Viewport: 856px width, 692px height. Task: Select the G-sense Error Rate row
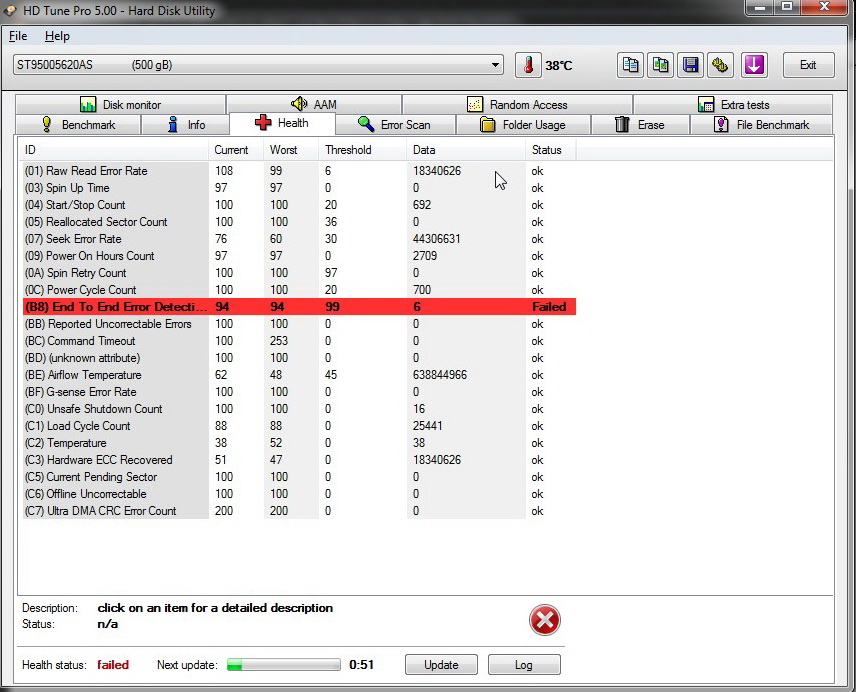299,392
